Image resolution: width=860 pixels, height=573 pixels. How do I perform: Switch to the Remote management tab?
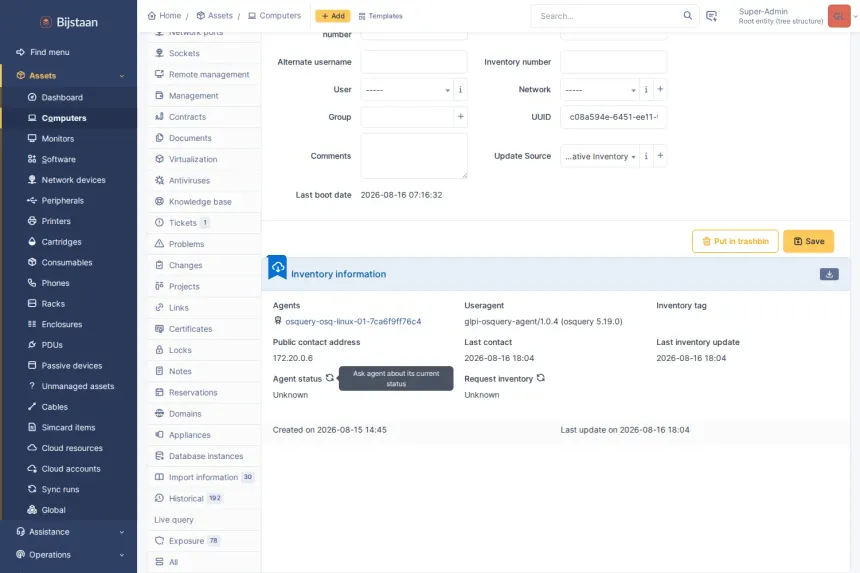(204, 75)
